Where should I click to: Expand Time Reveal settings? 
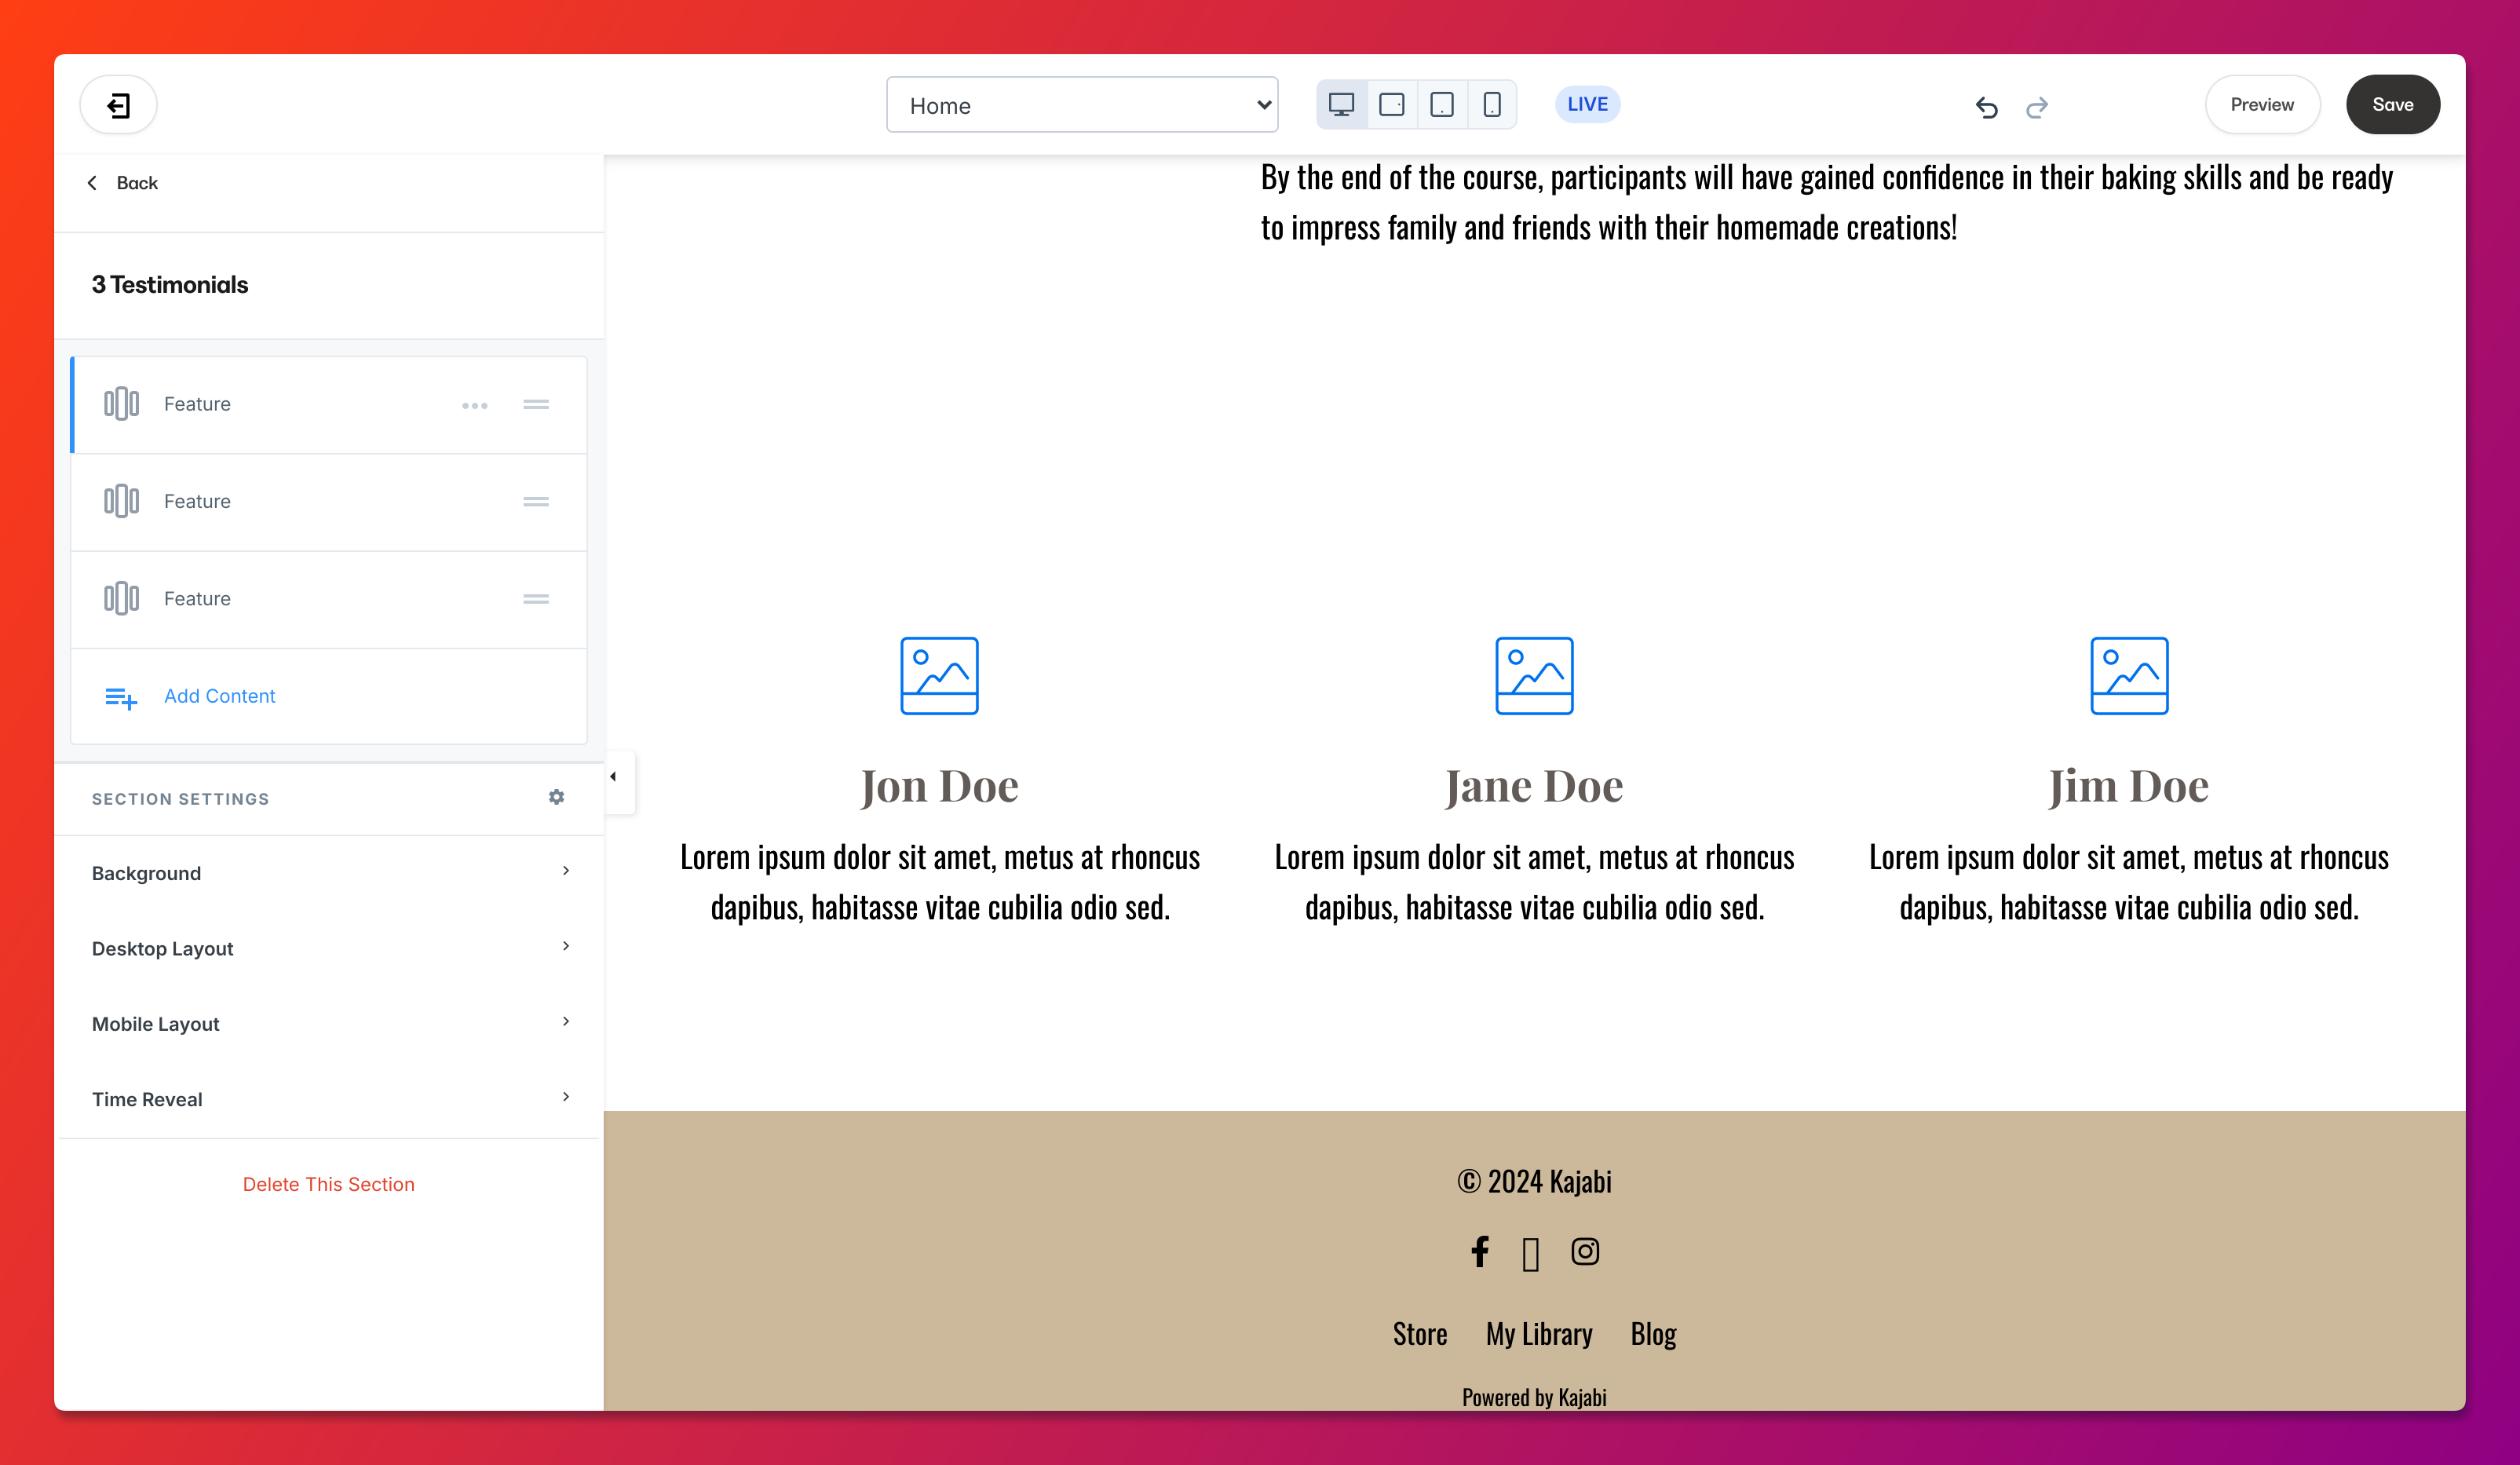328,1099
